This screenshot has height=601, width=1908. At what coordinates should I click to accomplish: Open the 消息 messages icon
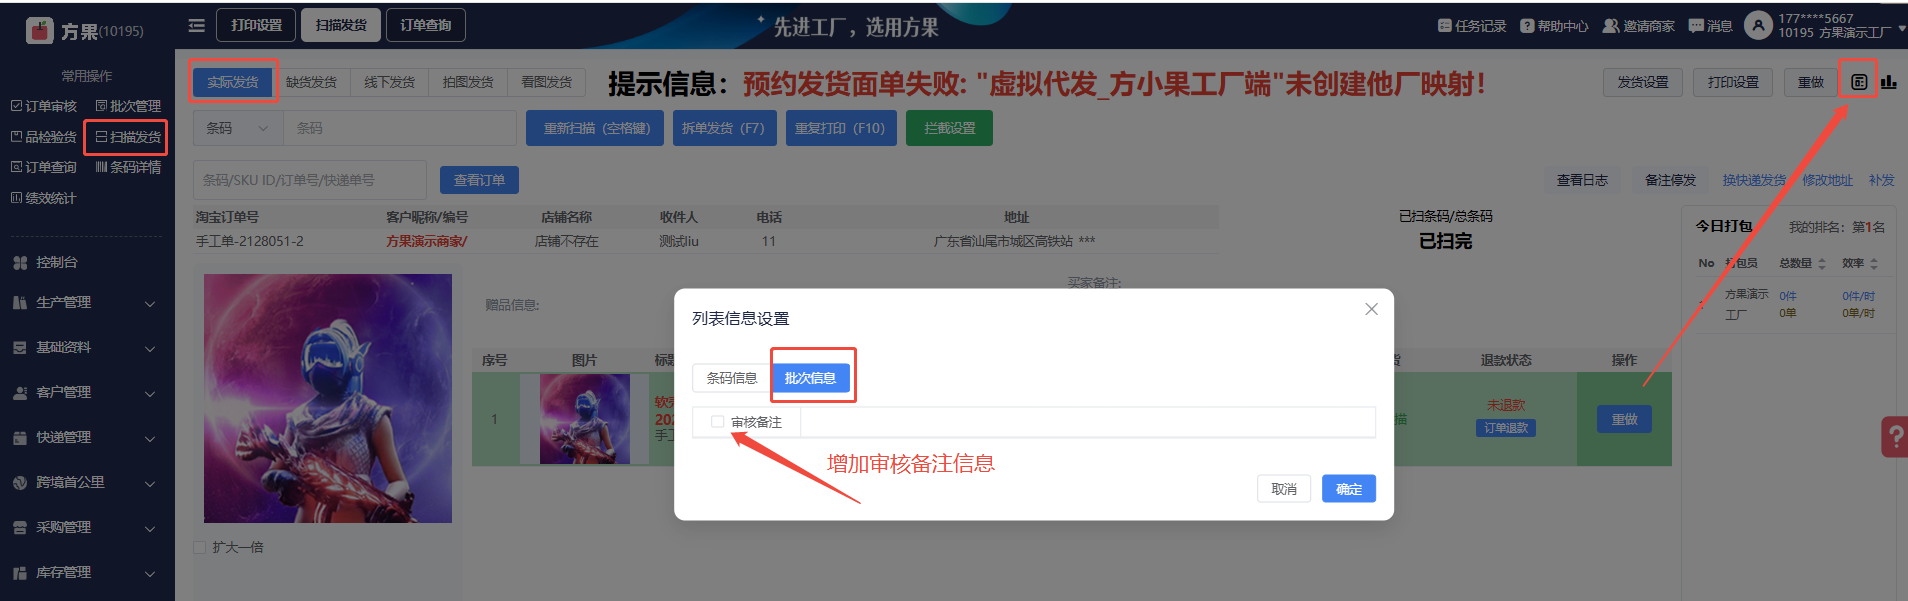tap(1696, 26)
